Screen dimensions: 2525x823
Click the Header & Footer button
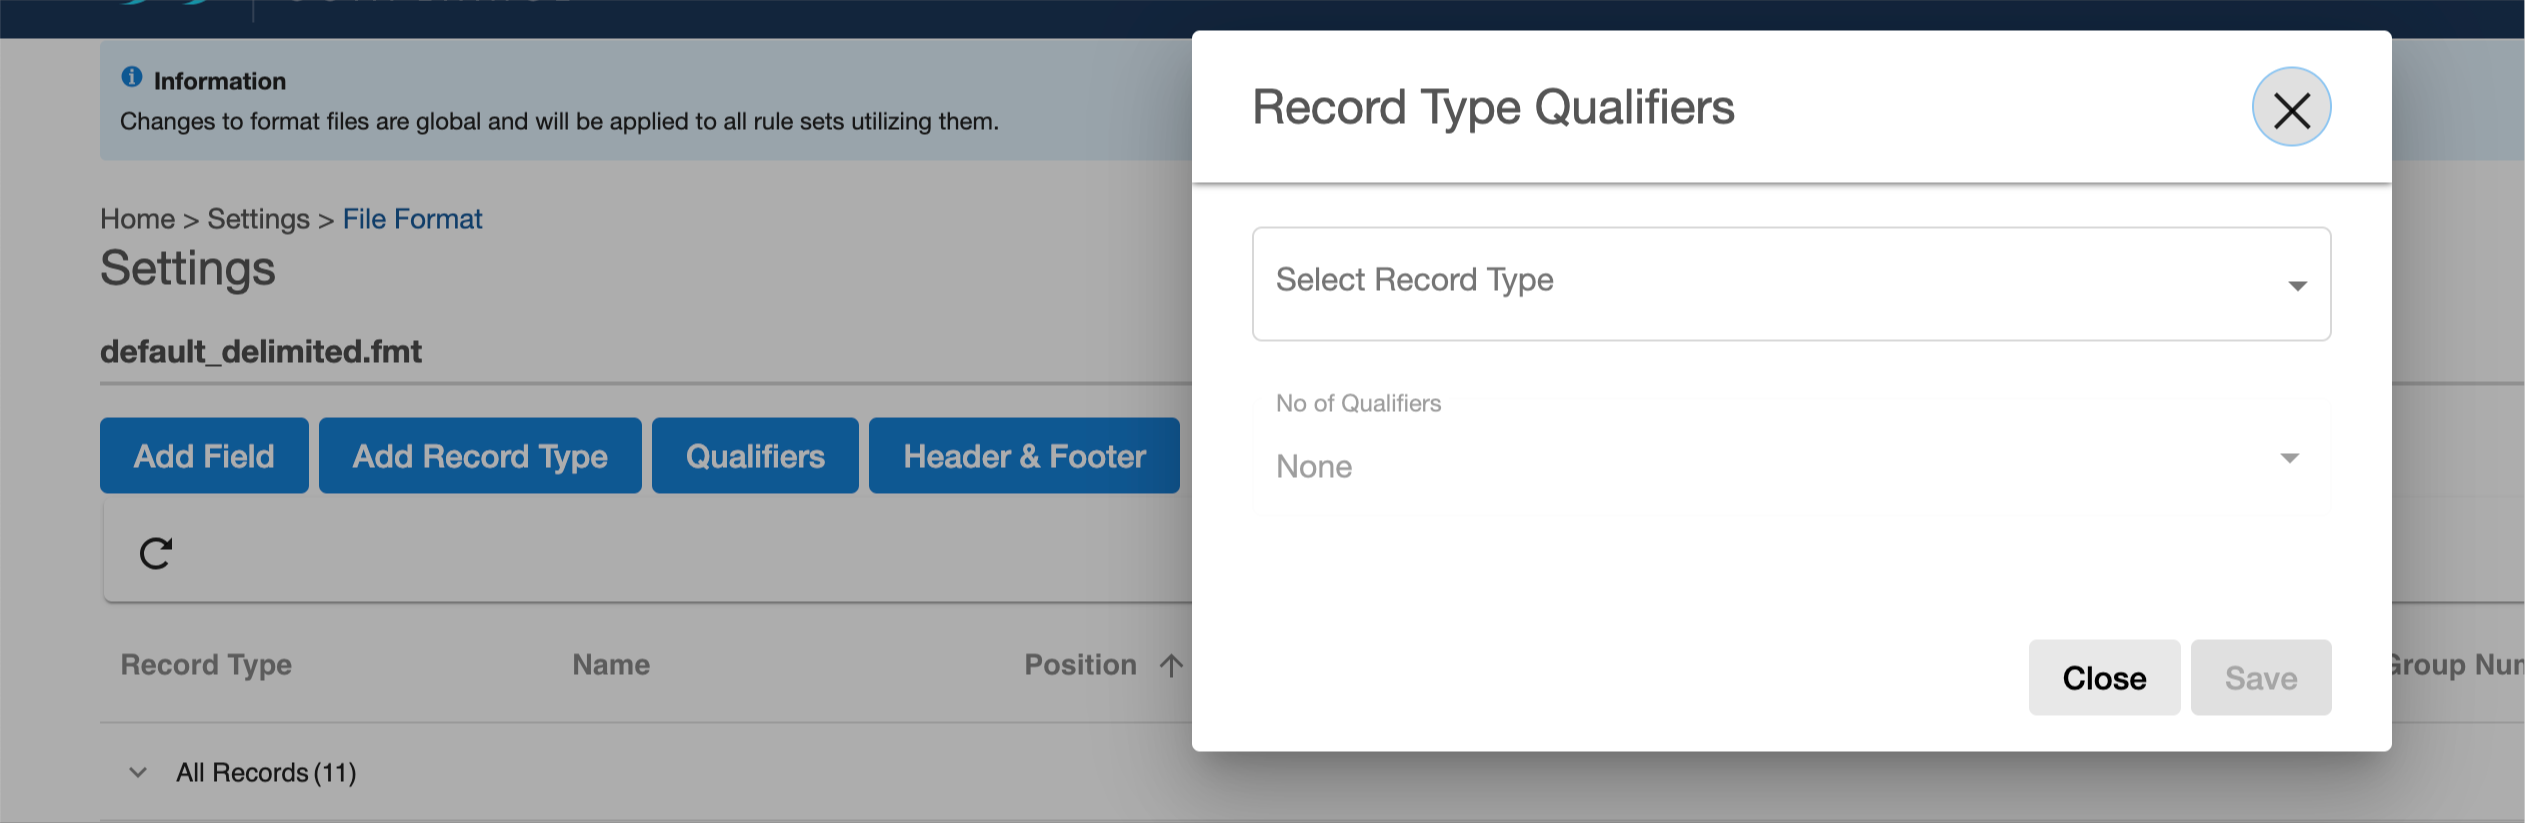tap(1024, 456)
